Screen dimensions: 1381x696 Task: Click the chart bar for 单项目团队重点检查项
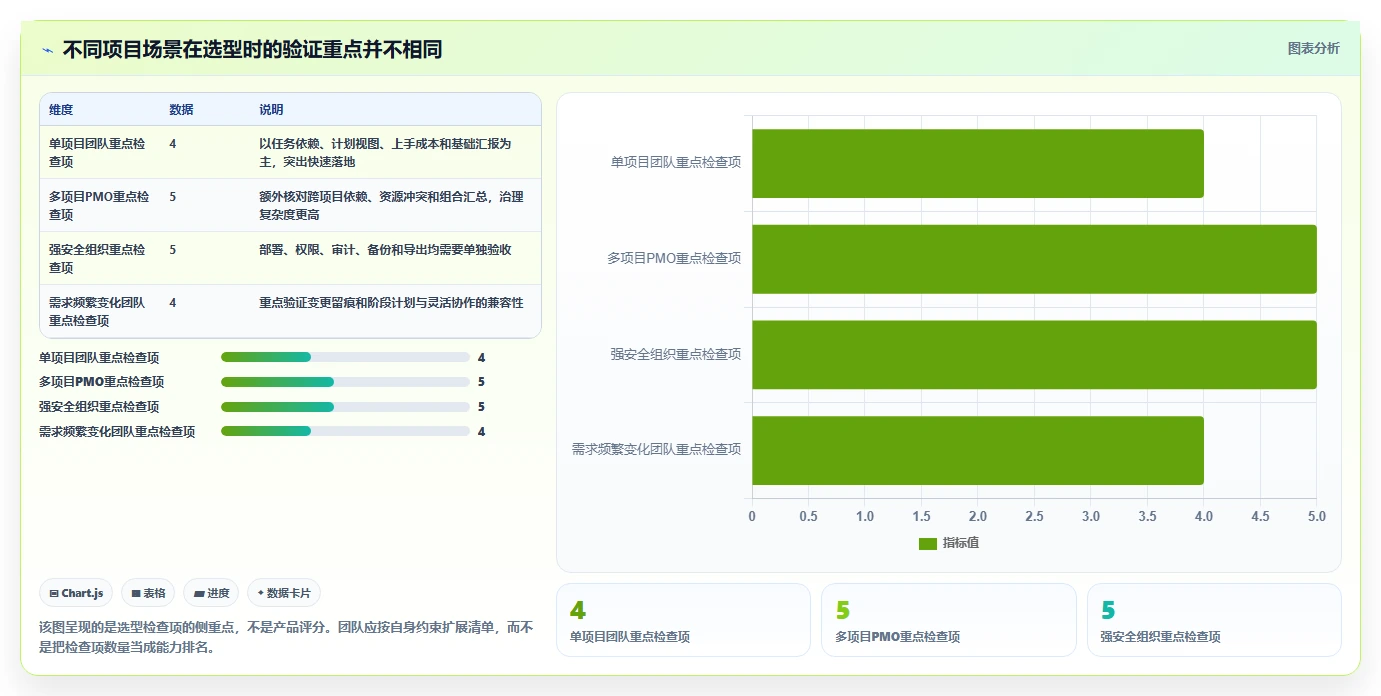[x=978, y=163]
